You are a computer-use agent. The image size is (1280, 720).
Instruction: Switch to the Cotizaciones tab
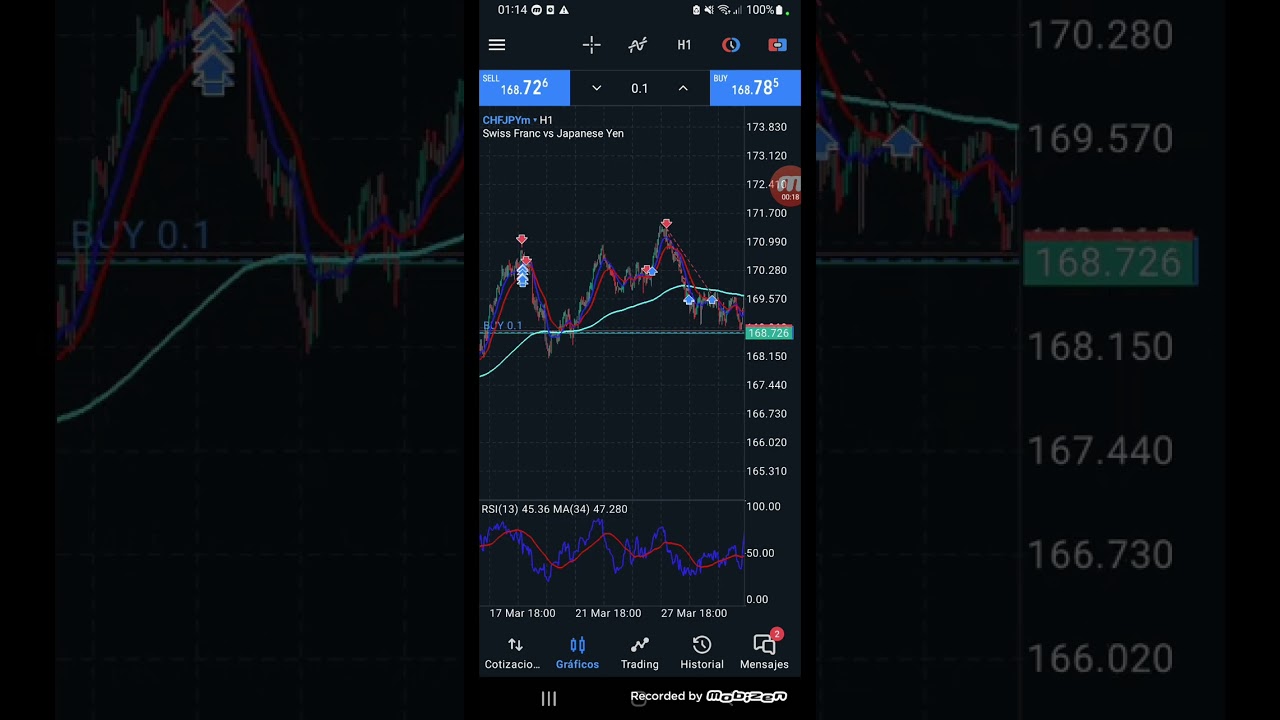(513, 652)
